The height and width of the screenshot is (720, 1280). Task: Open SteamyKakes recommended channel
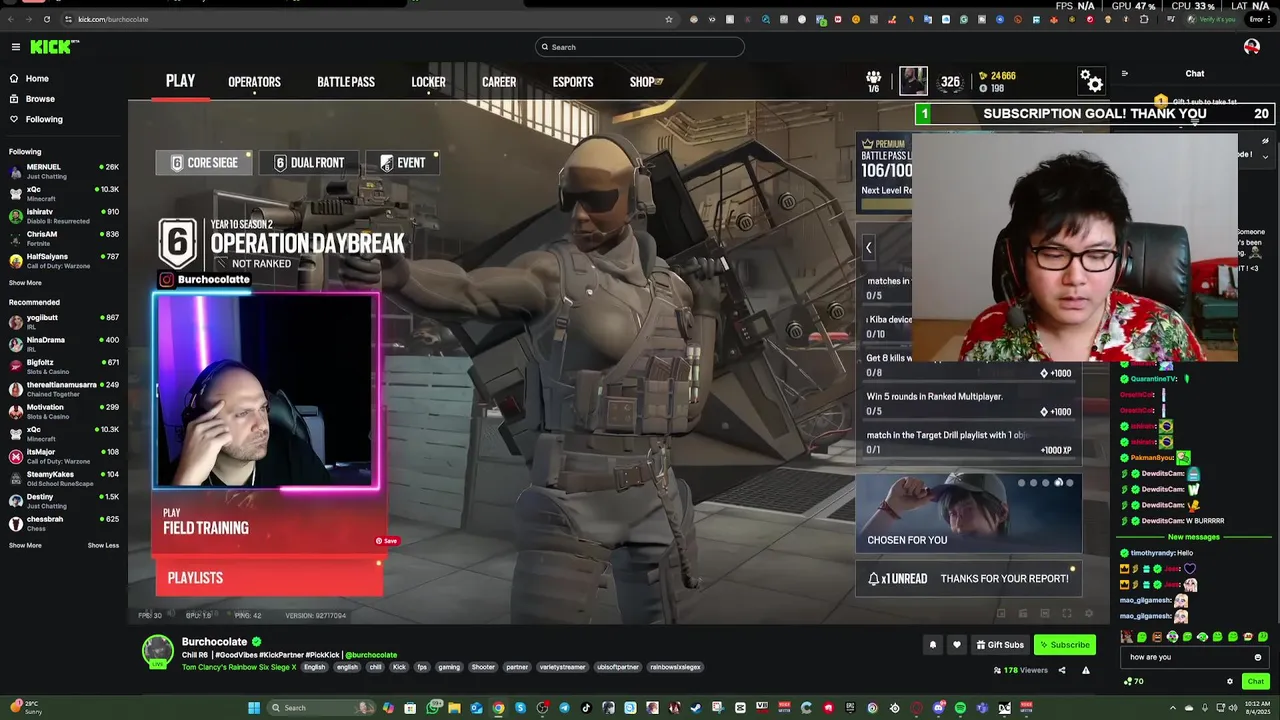[64, 479]
